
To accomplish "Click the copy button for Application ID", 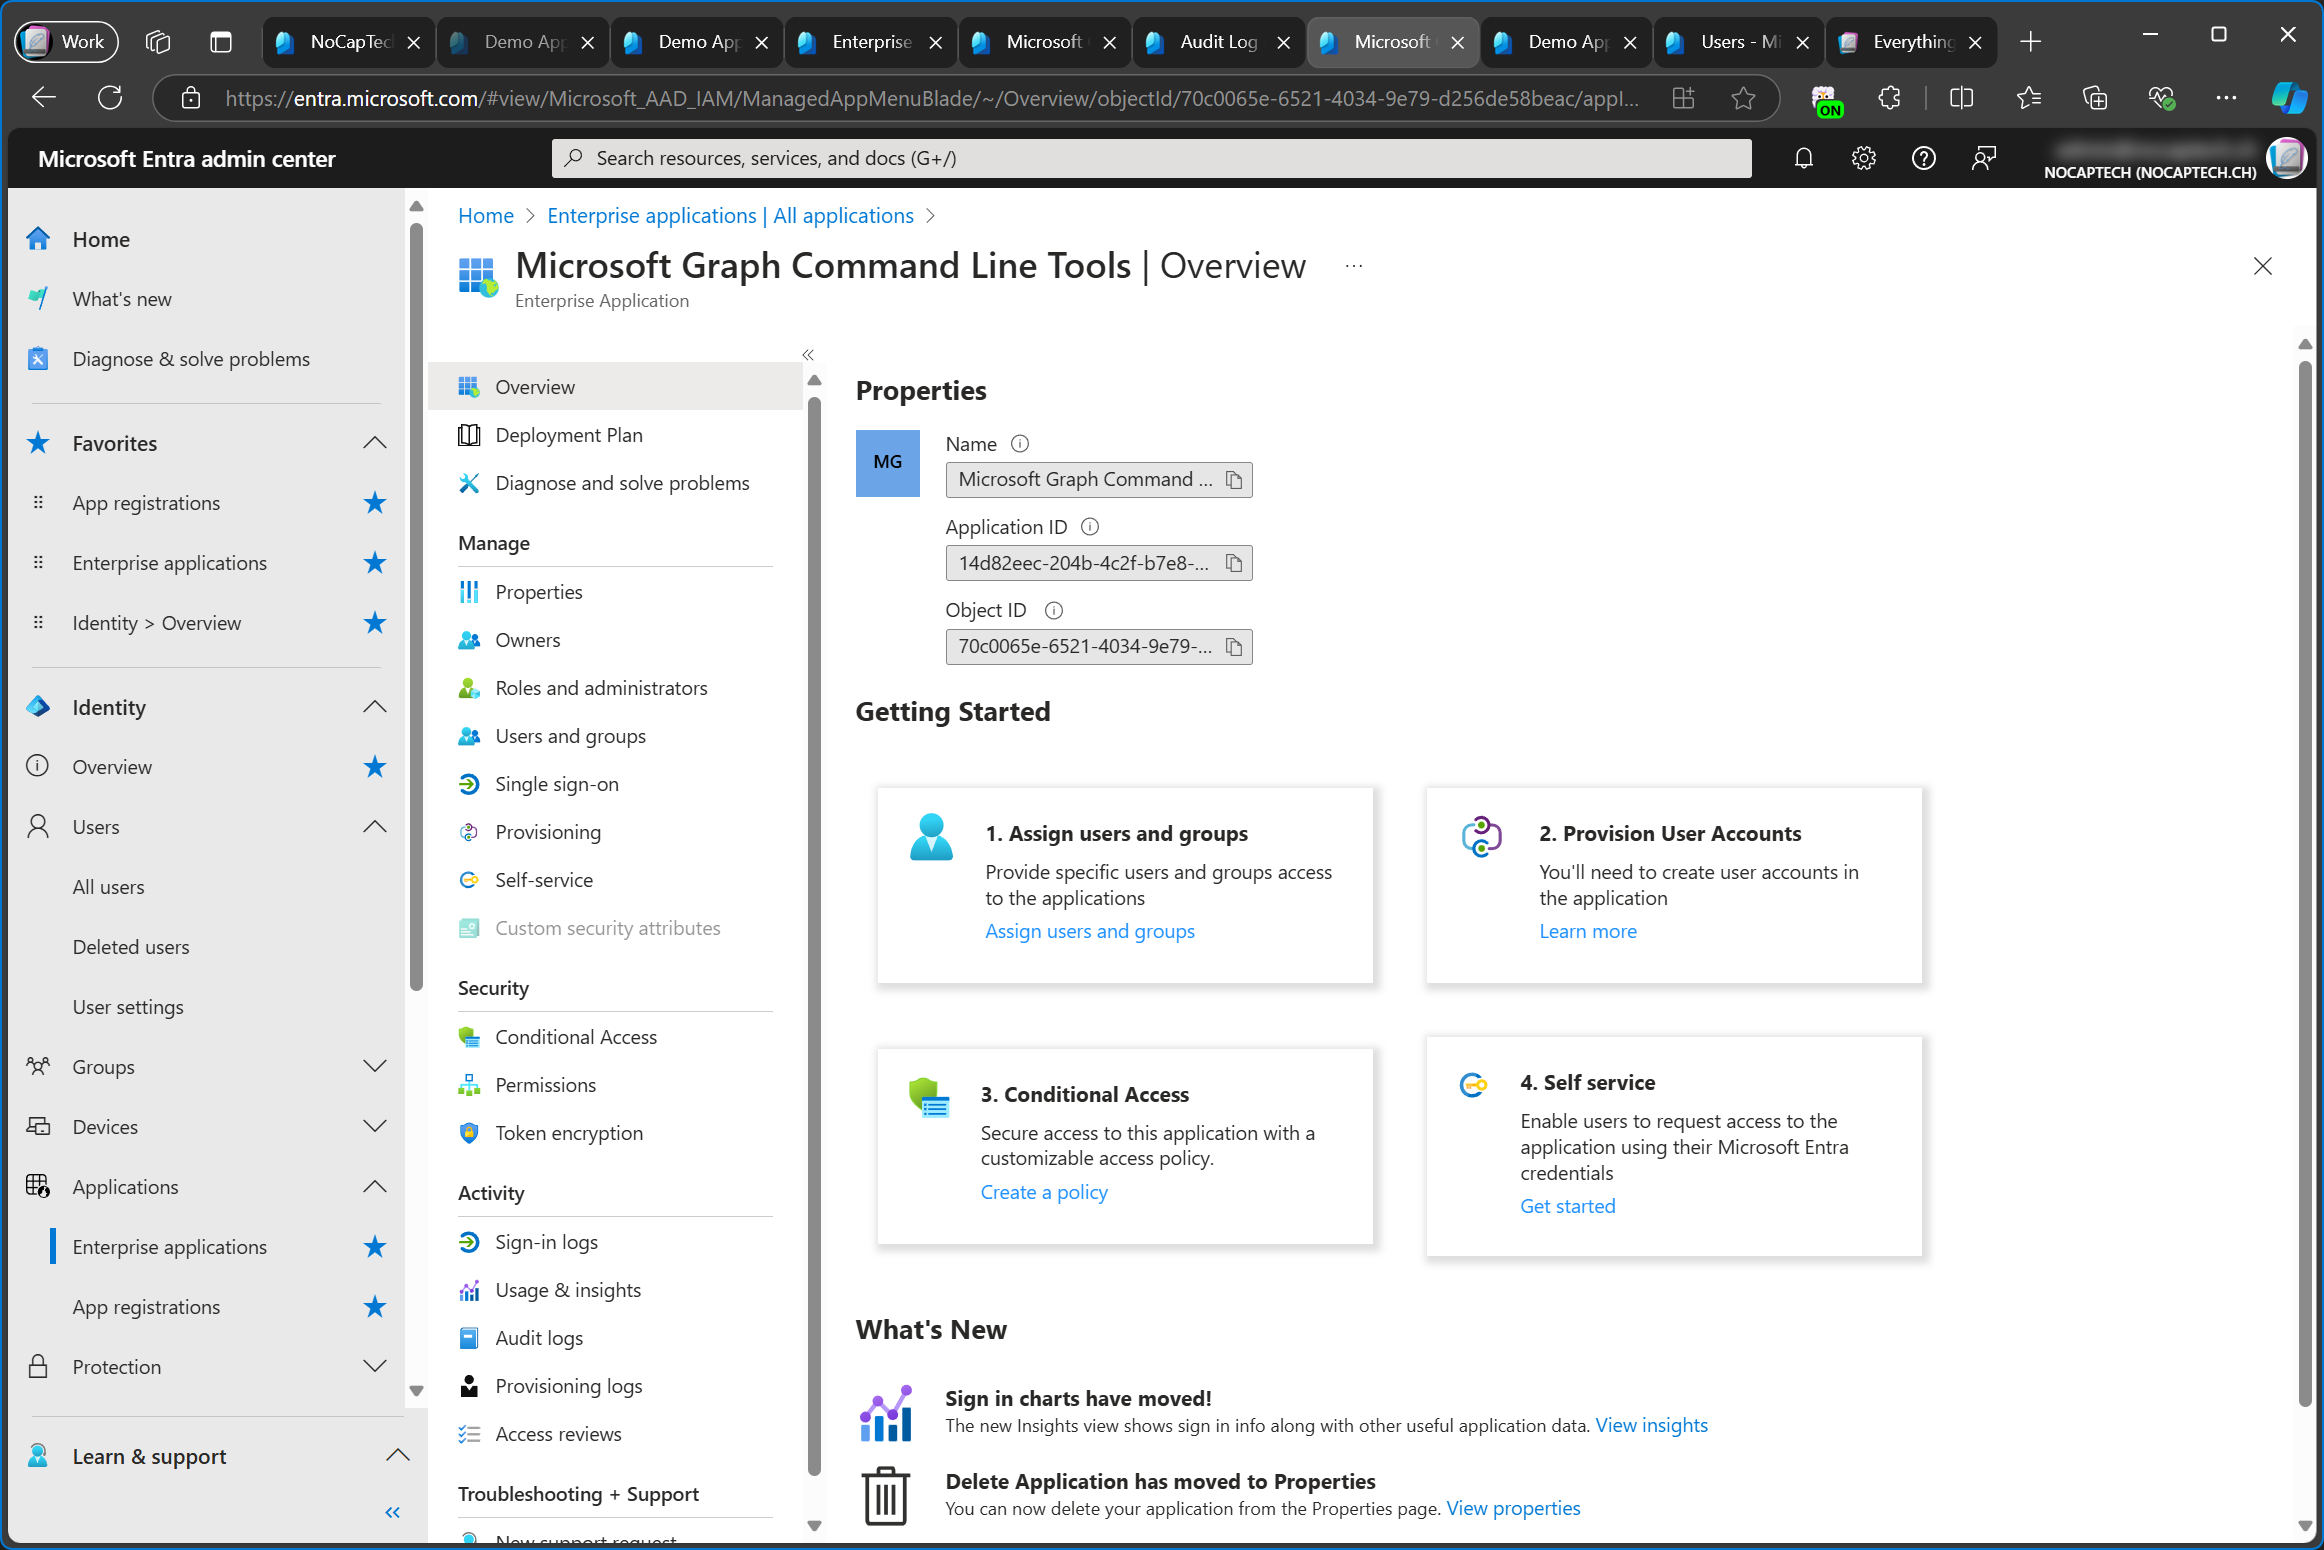I will 1235,562.
